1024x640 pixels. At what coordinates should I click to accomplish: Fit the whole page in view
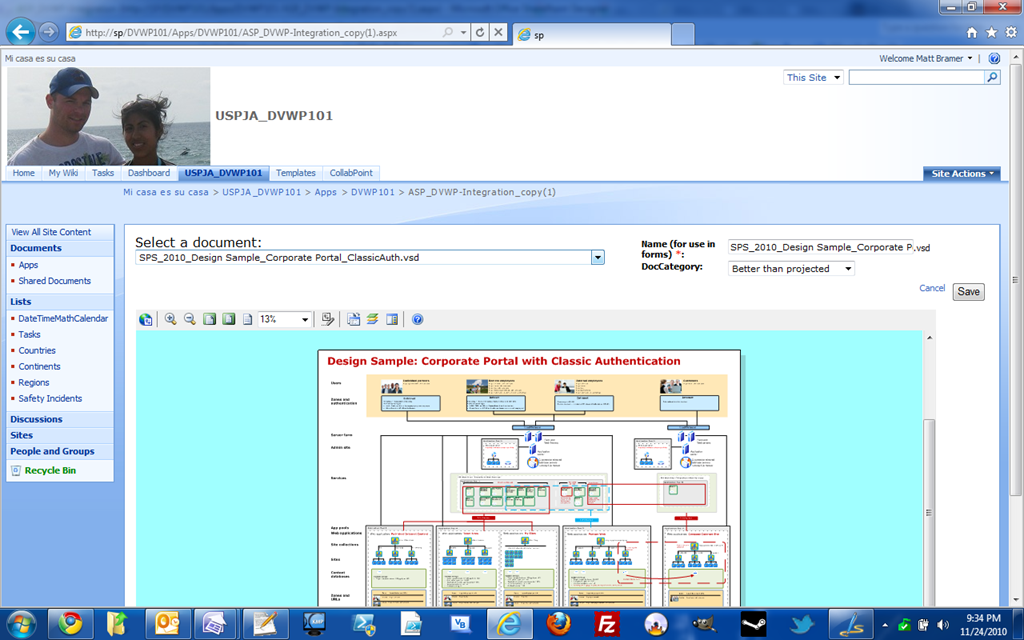(x=229, y=319)
